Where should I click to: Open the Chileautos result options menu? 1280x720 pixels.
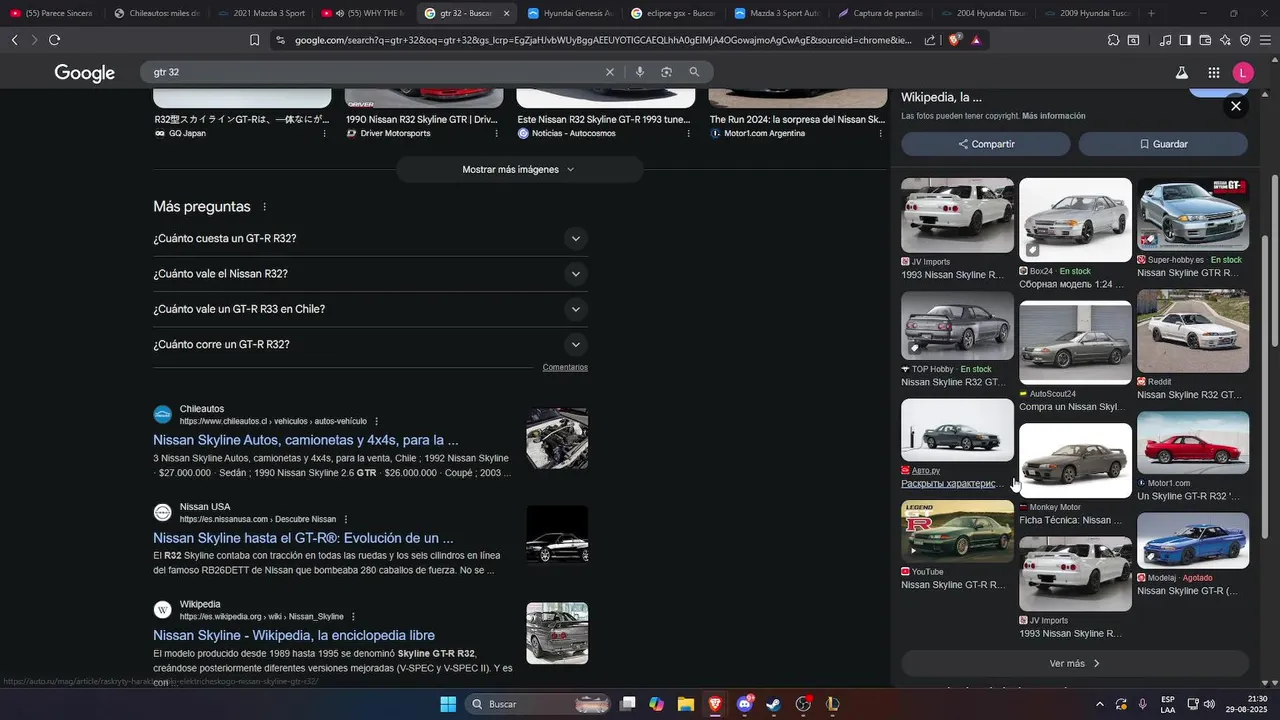tap(376, 421)
